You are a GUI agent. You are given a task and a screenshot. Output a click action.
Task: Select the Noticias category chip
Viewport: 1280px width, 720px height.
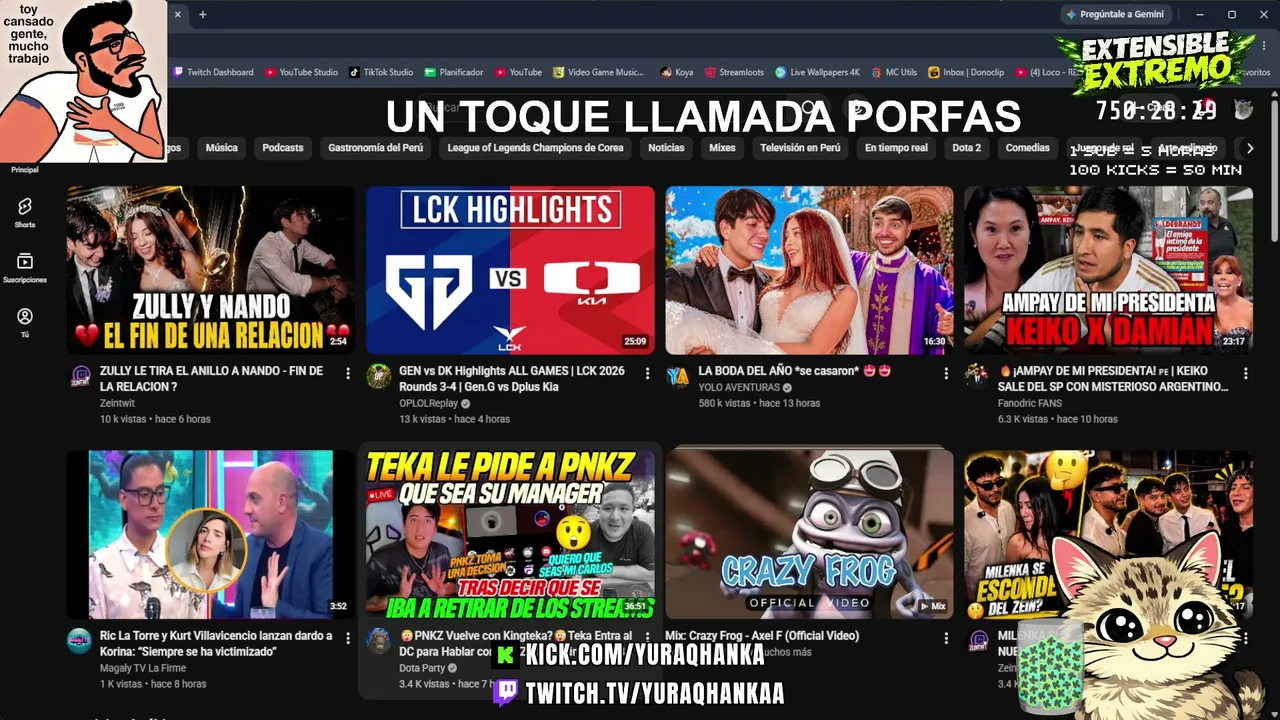point(666,148)
